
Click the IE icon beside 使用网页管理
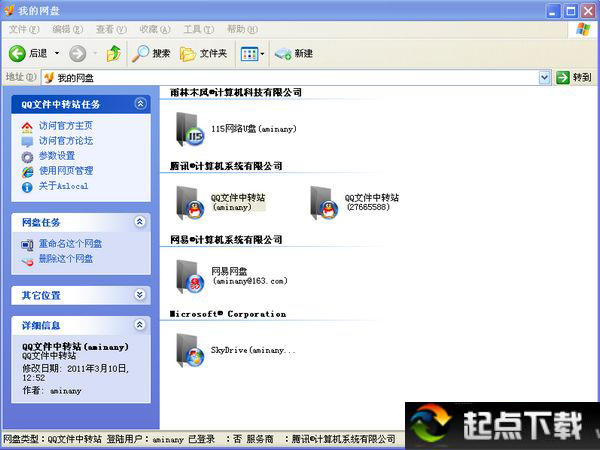(x=27, y=172)
